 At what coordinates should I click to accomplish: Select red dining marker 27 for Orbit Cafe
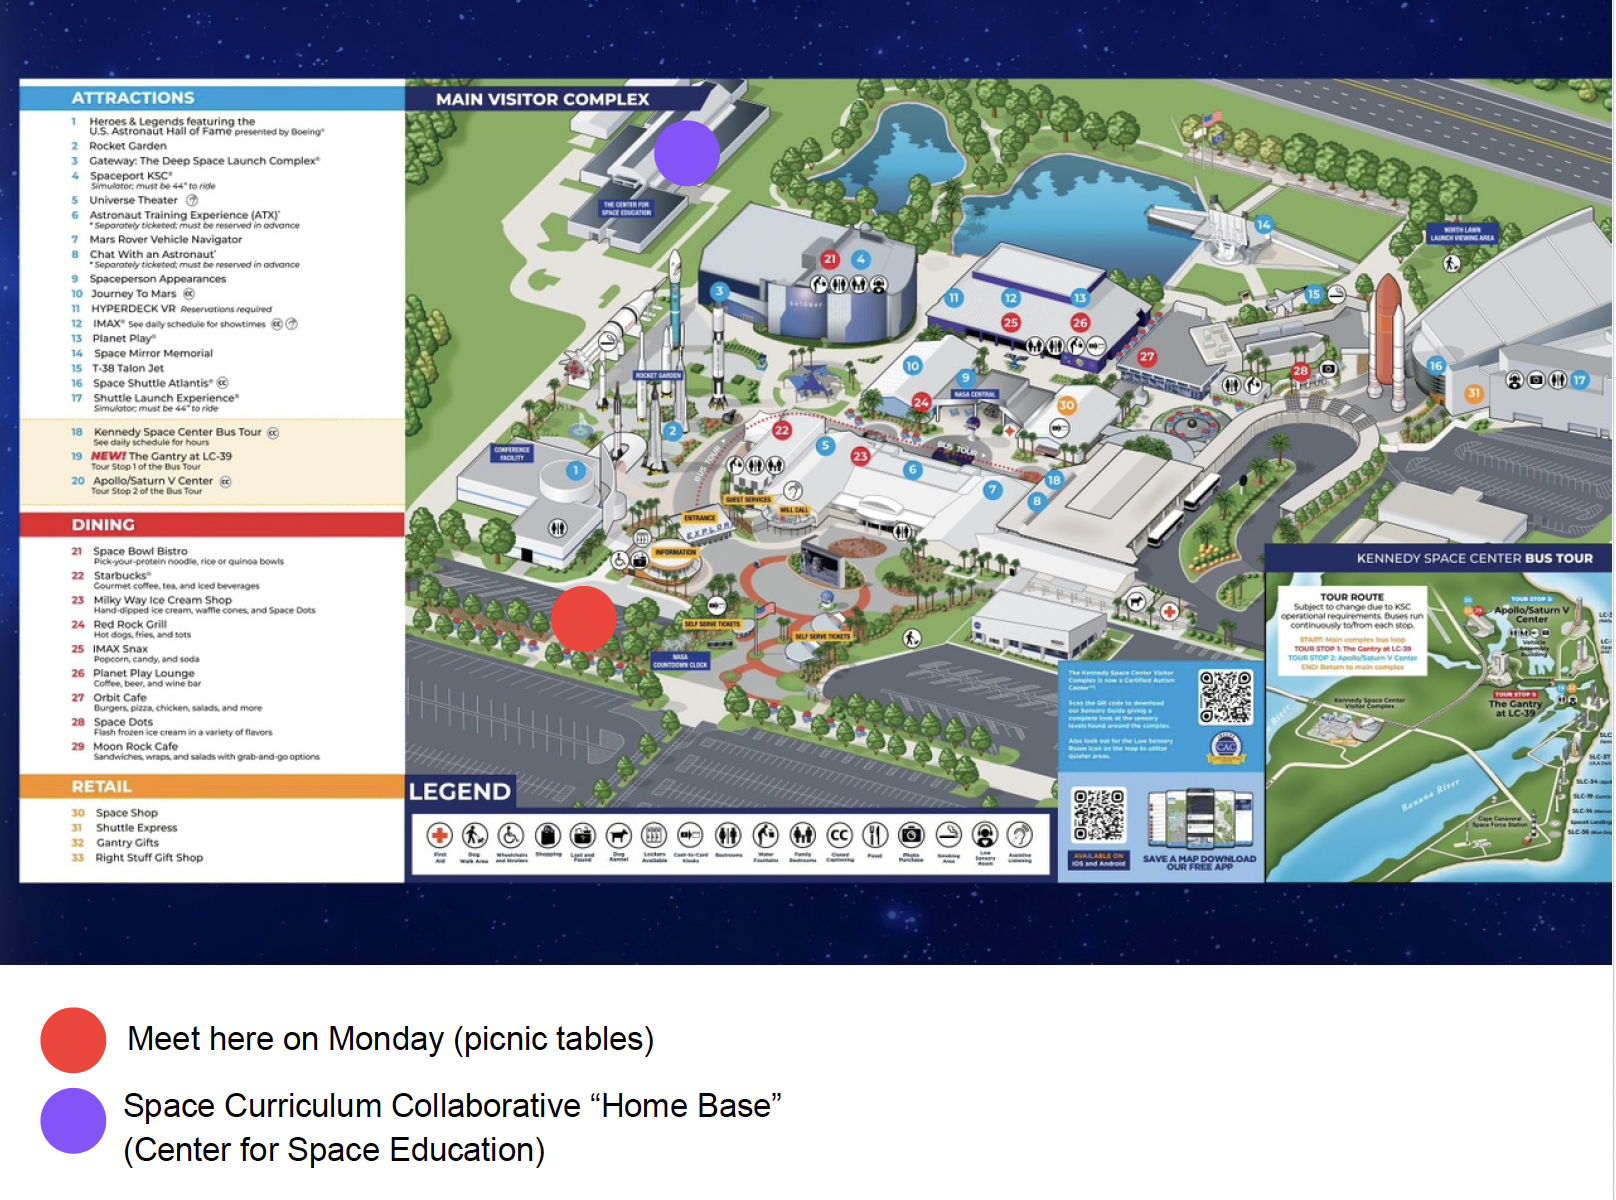click(x=1147, y=357)
